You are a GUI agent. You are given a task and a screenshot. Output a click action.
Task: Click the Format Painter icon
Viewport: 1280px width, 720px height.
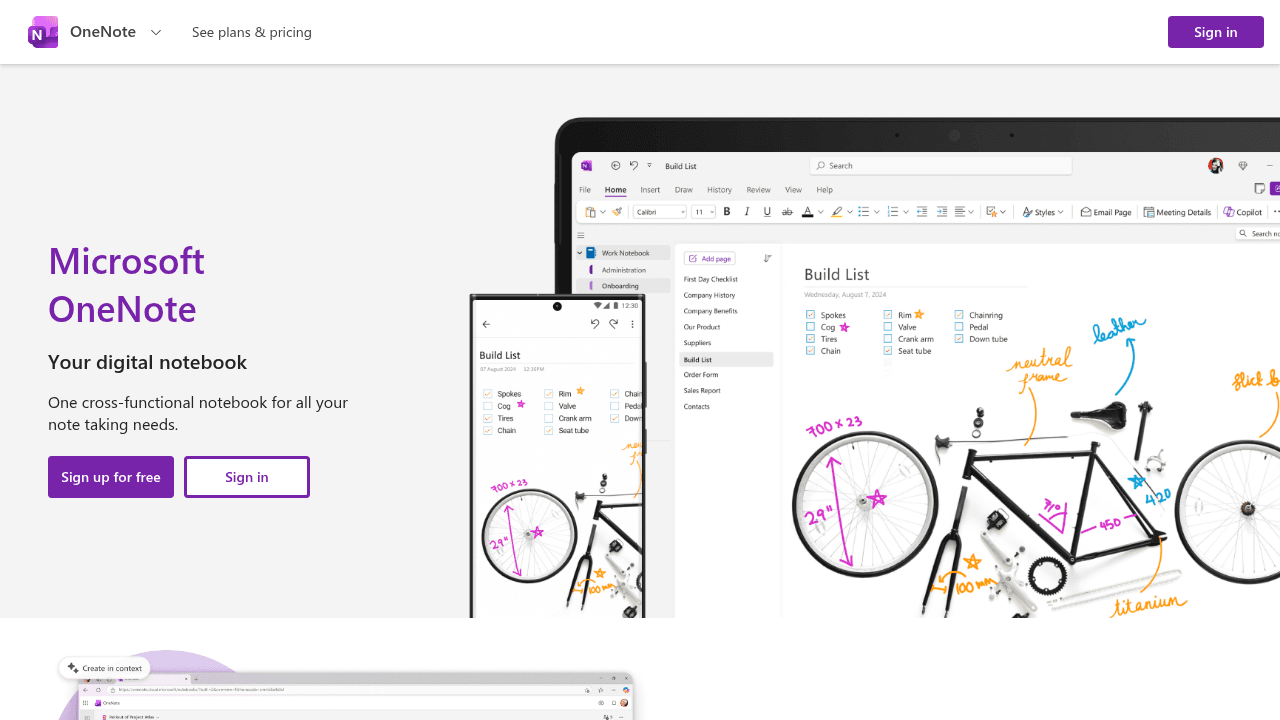(x=617, y=212)
